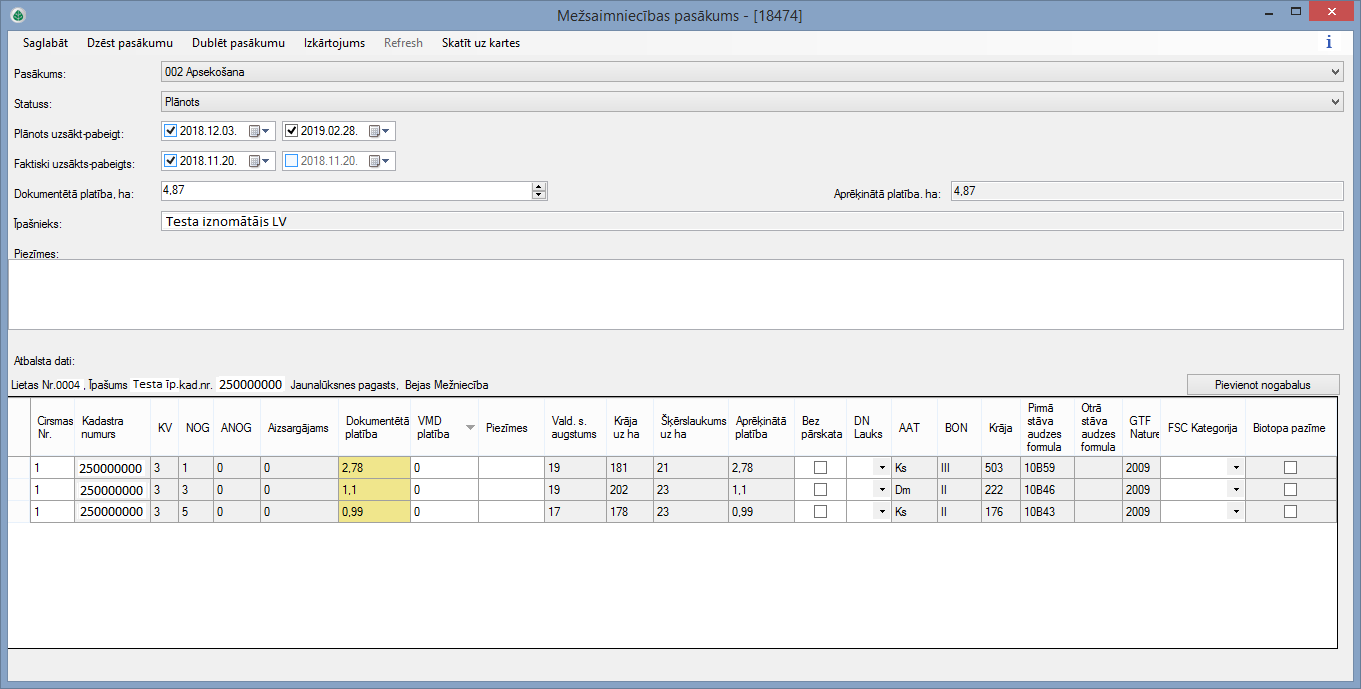Viewport: 1361px width, 689px height.
Task: Expand the Pasākums dropdown list
Action: [1335, 72]
